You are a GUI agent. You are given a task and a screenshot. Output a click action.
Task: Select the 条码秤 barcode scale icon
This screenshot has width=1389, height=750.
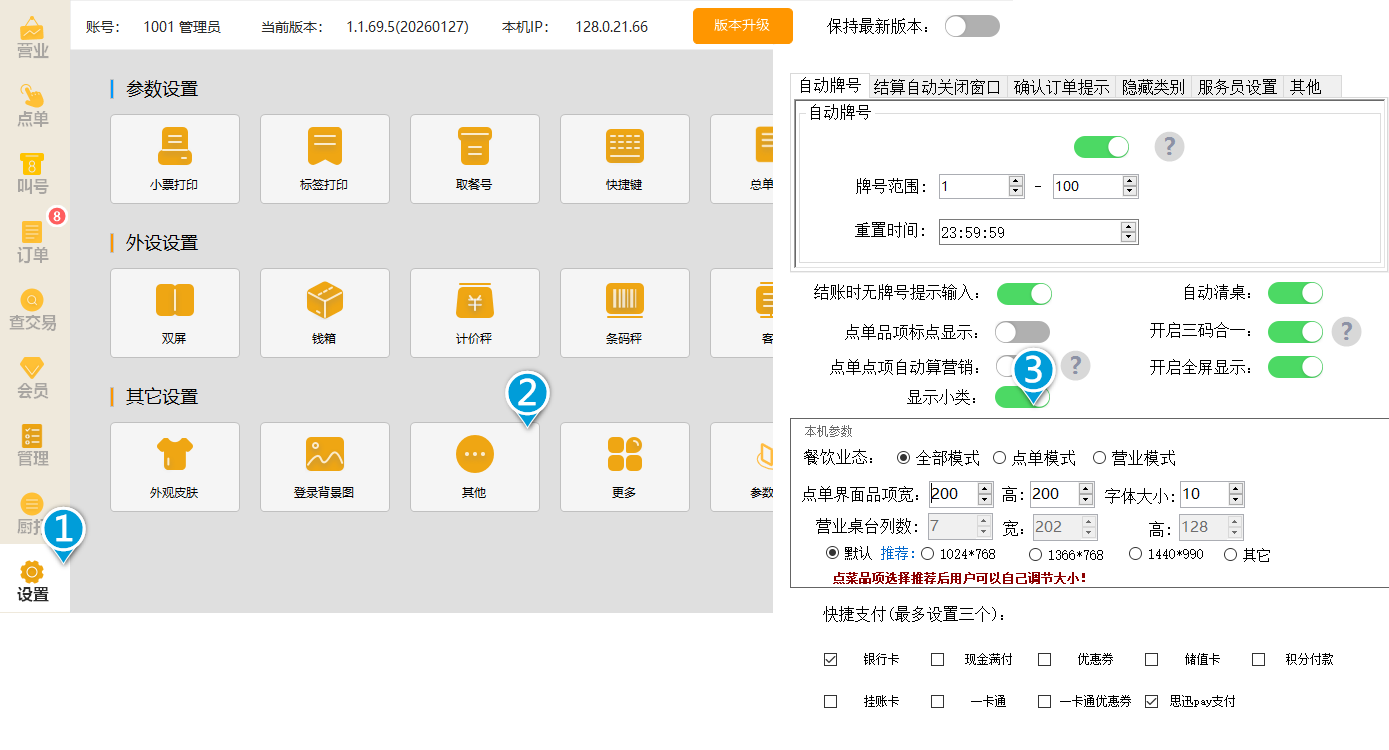(624, 313)
